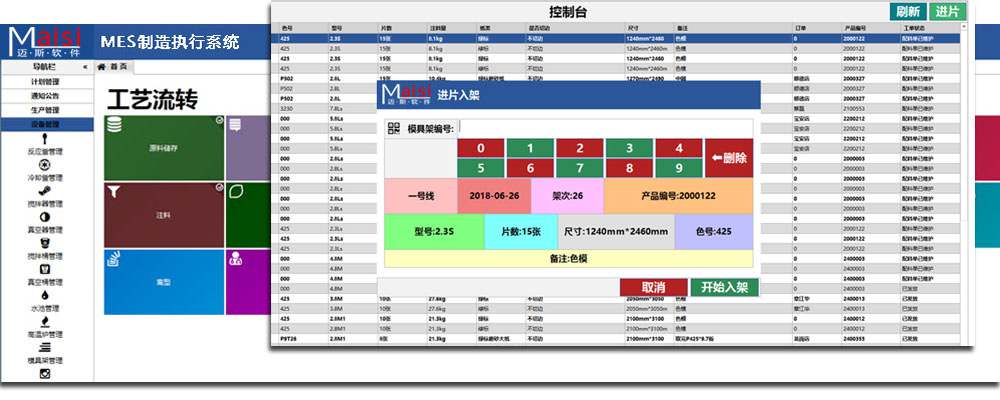Click the 开始入架 button
The height and width of the screenshot is (400, 1000).
click(x=725, y=287)
